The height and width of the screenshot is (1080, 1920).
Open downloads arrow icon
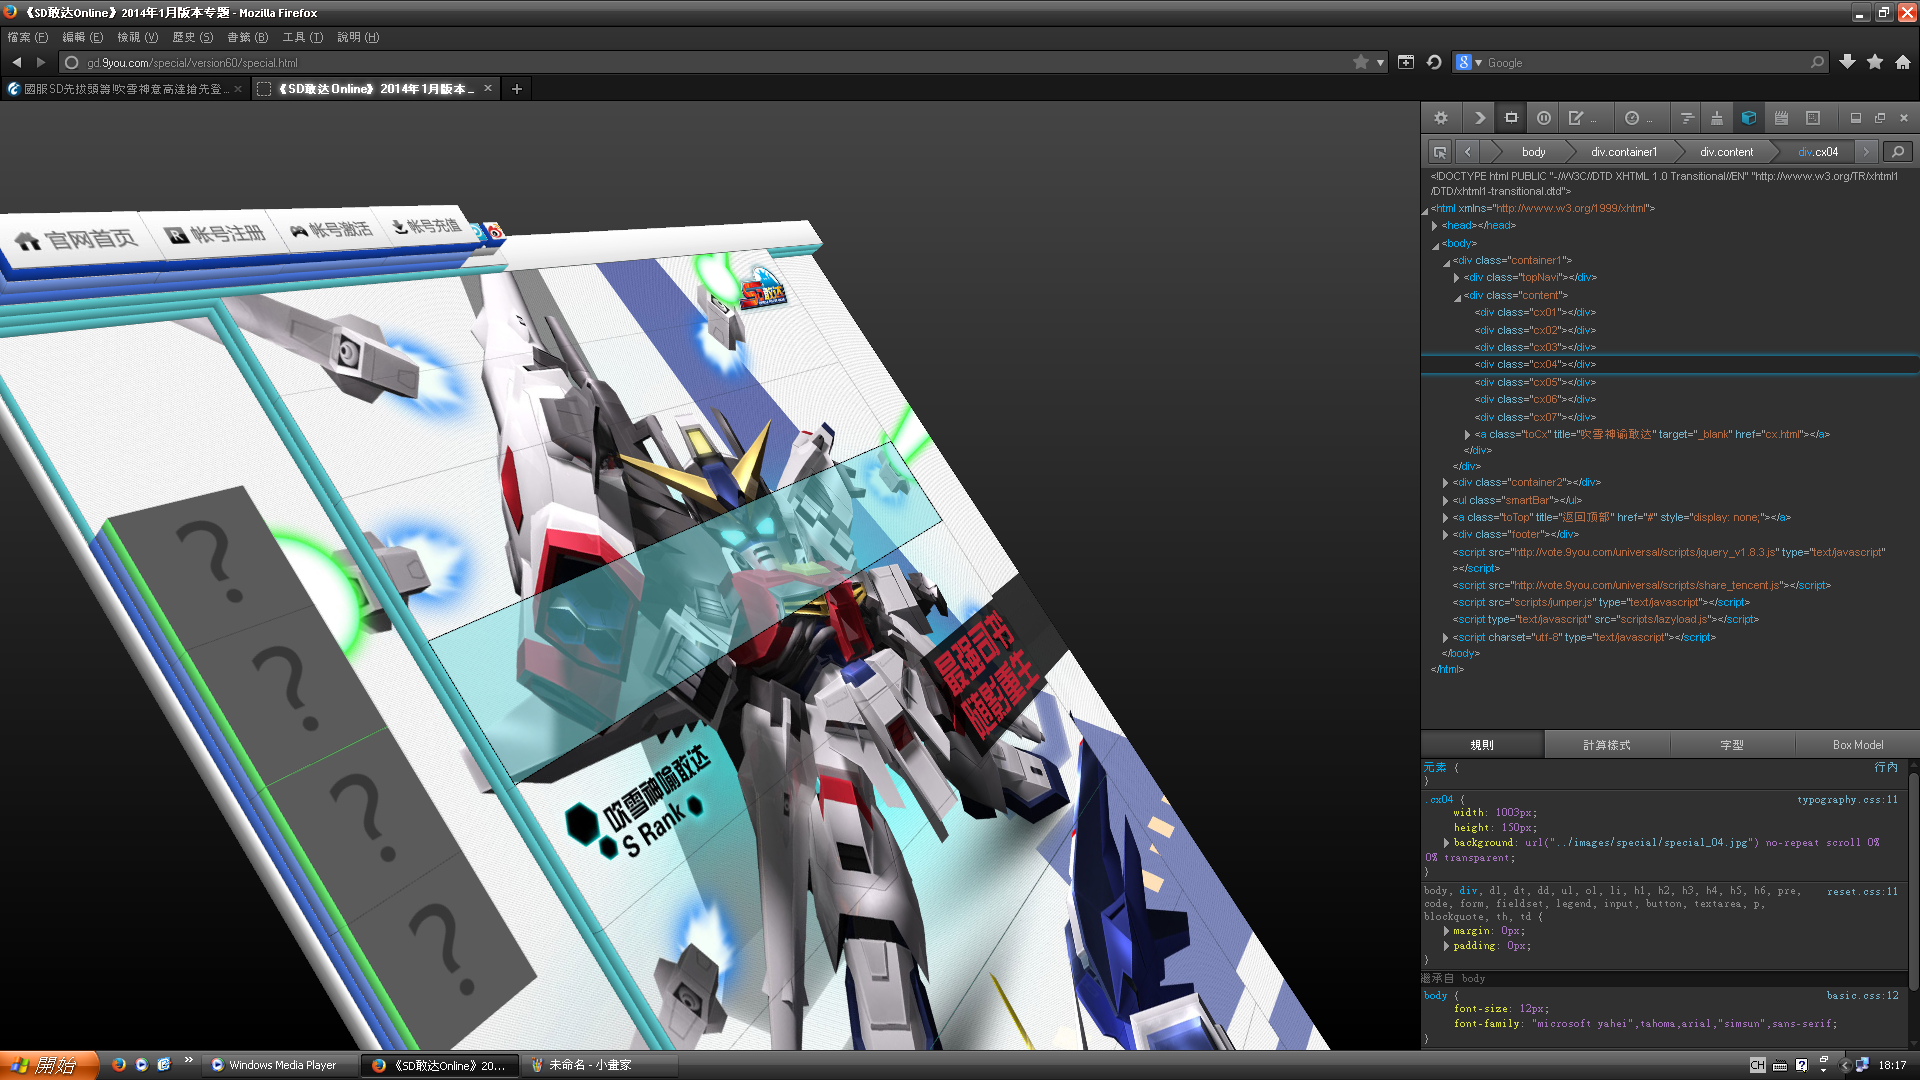point(1847,62)
